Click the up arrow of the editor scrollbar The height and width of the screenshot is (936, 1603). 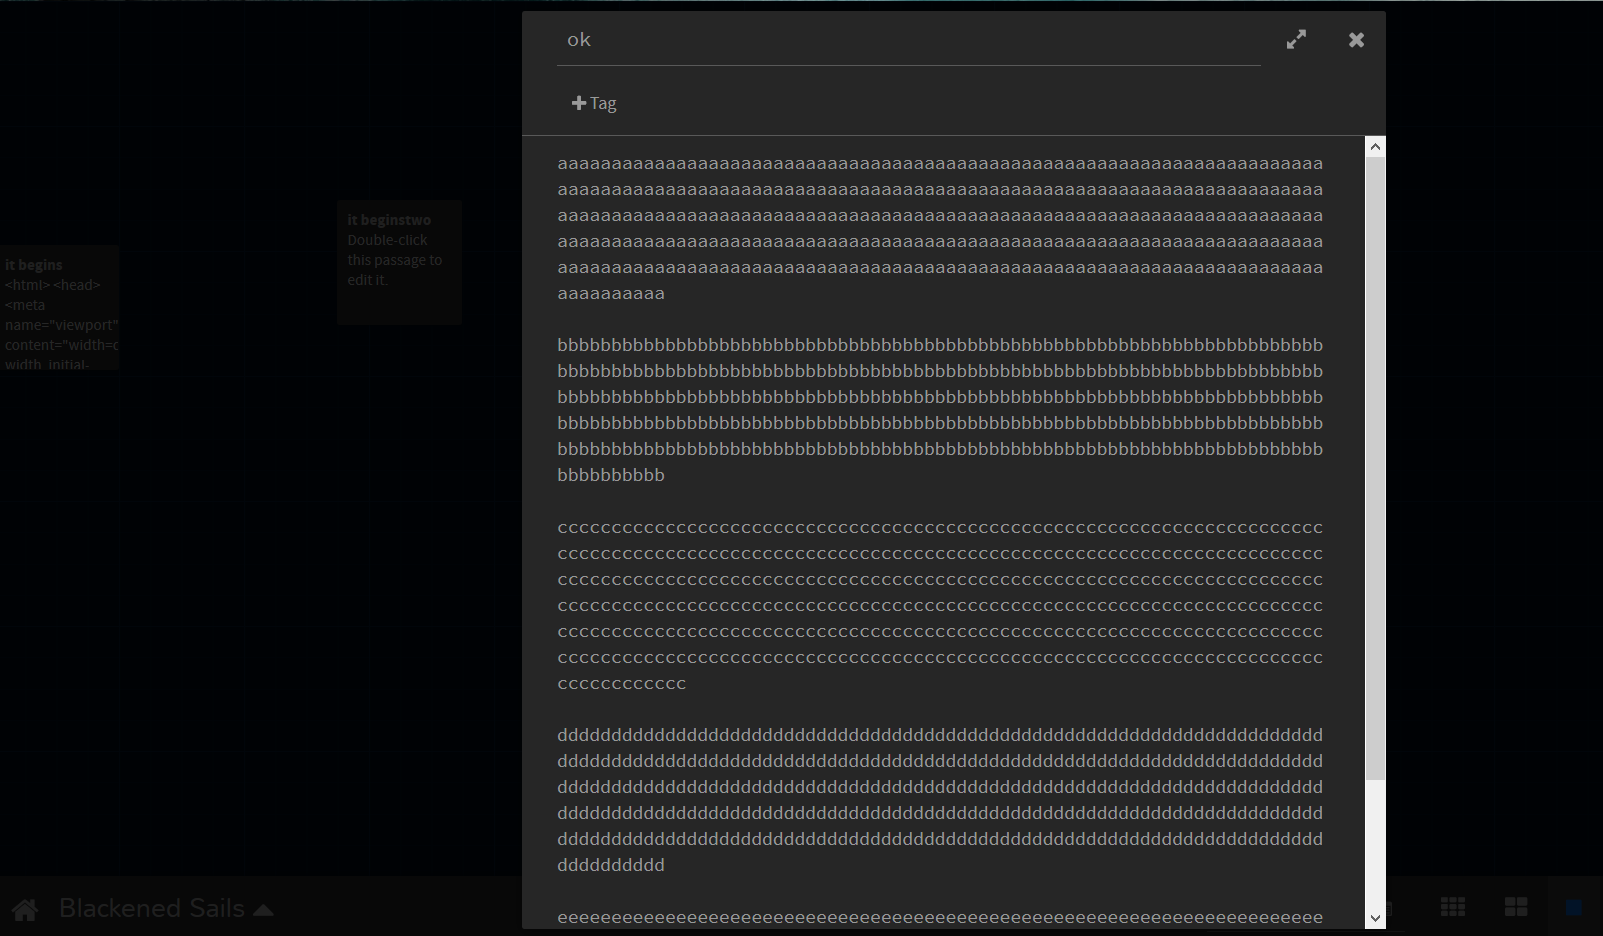pyautogui.click(x=1375, y=146)
